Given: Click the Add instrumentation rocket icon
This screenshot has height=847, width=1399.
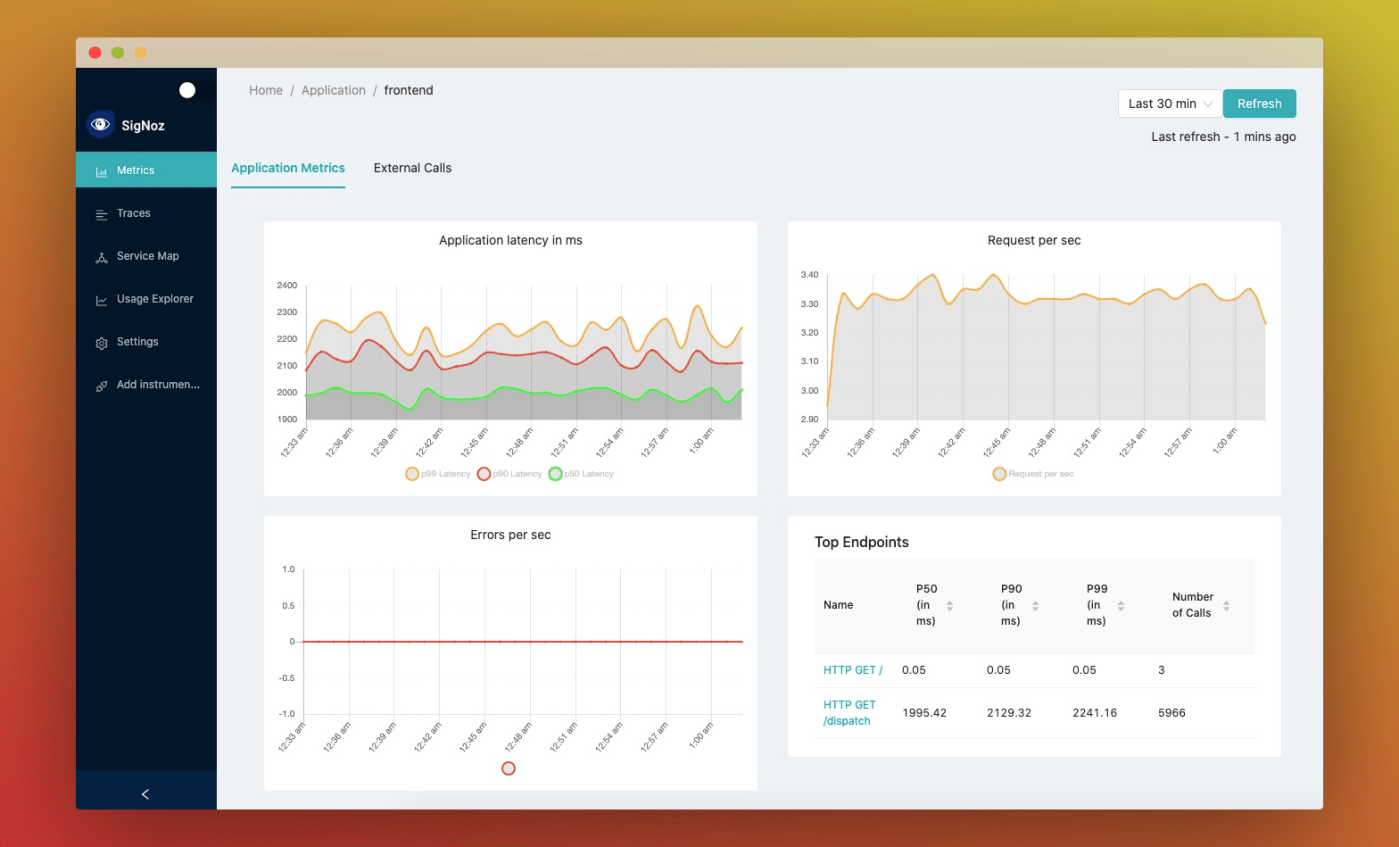Looking at the screenshot, I should 101,386.
